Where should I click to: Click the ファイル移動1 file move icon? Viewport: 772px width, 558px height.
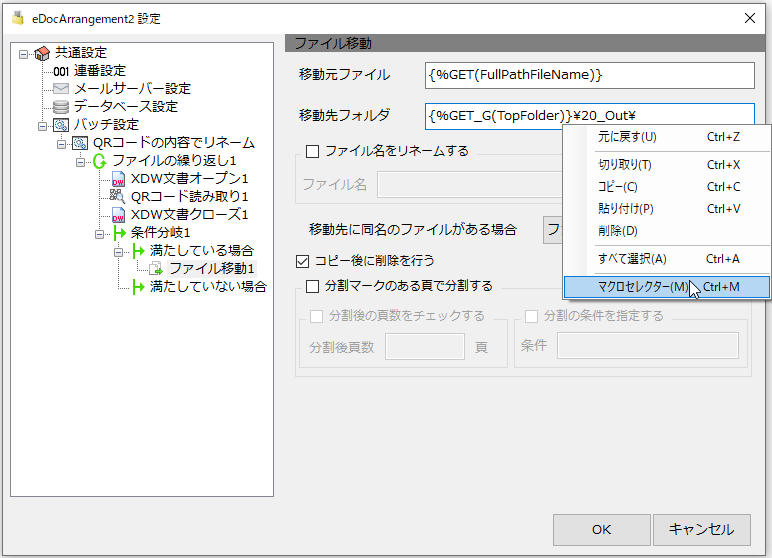click(156, 268)
